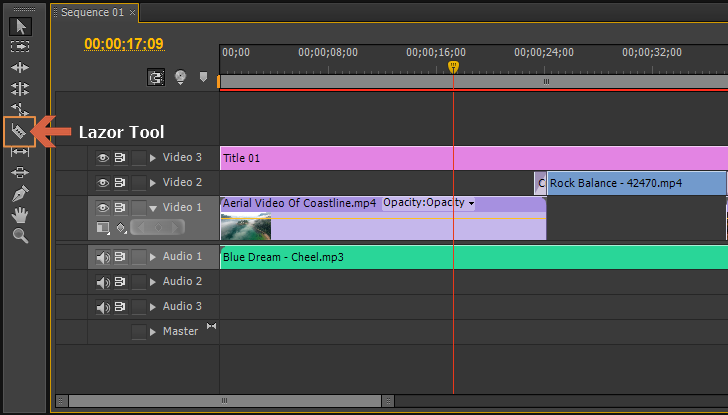Screen dimensions: 728x415
Task: Lock the Audio 2 track
Action: tap(138, 282)
